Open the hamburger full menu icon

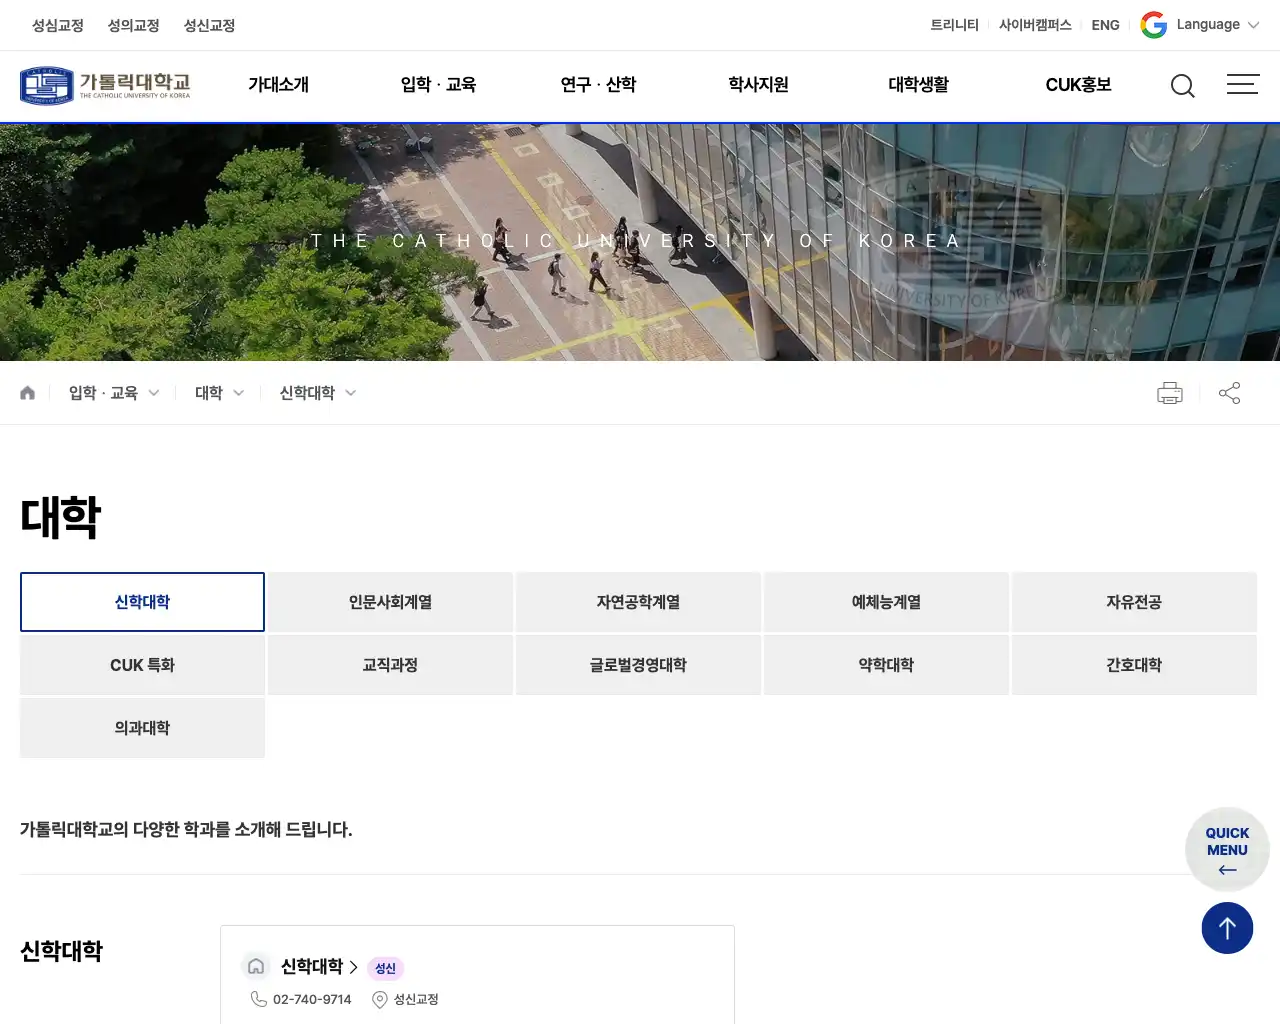coord(1243,84)
